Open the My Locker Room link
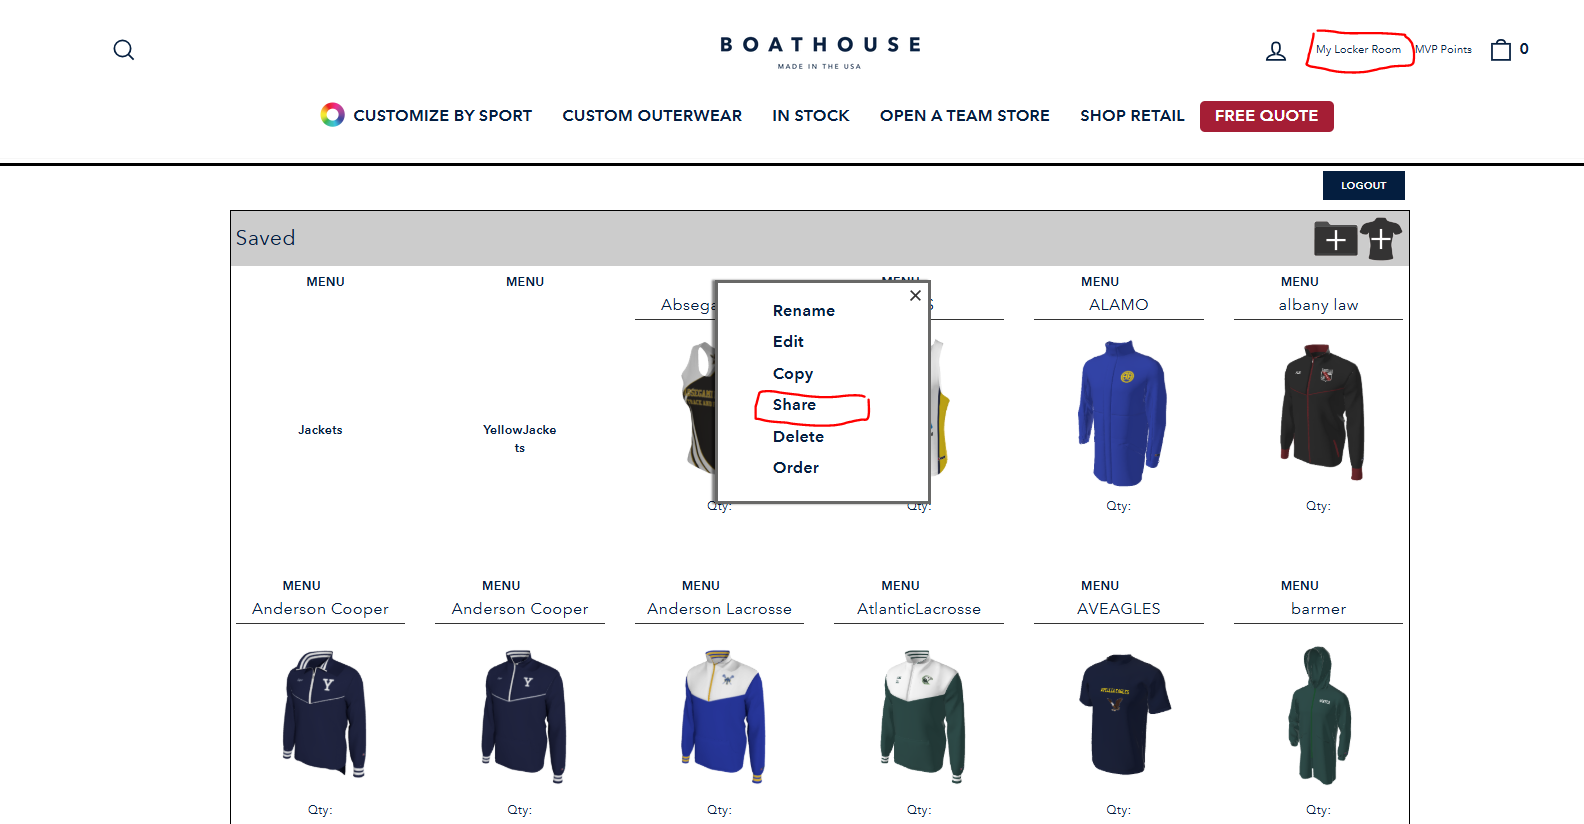 [x=1358, y=50]
